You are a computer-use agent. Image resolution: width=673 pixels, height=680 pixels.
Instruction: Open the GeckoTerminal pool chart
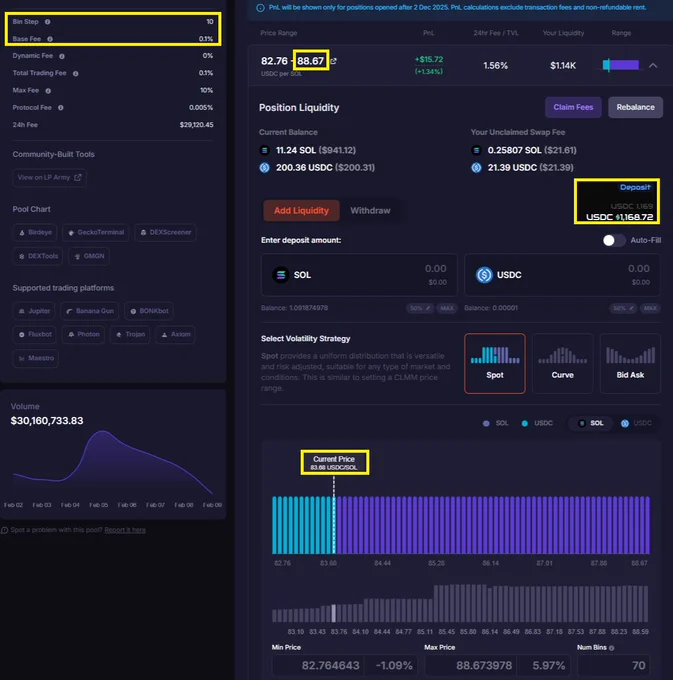click(96, 232)
